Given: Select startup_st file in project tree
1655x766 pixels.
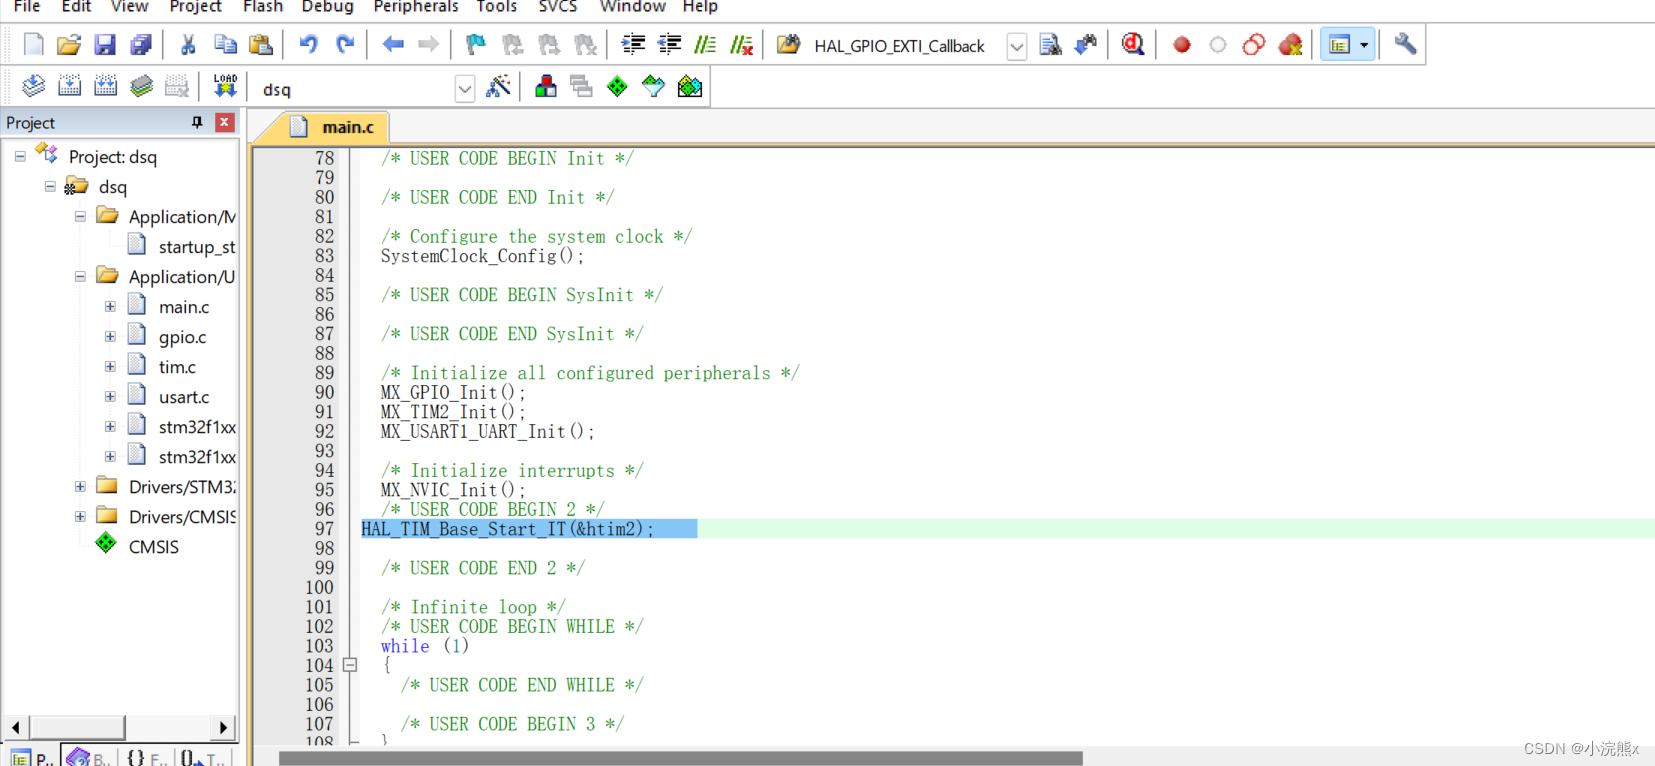Looking at the screenshot, I should (x=197, y=247).
